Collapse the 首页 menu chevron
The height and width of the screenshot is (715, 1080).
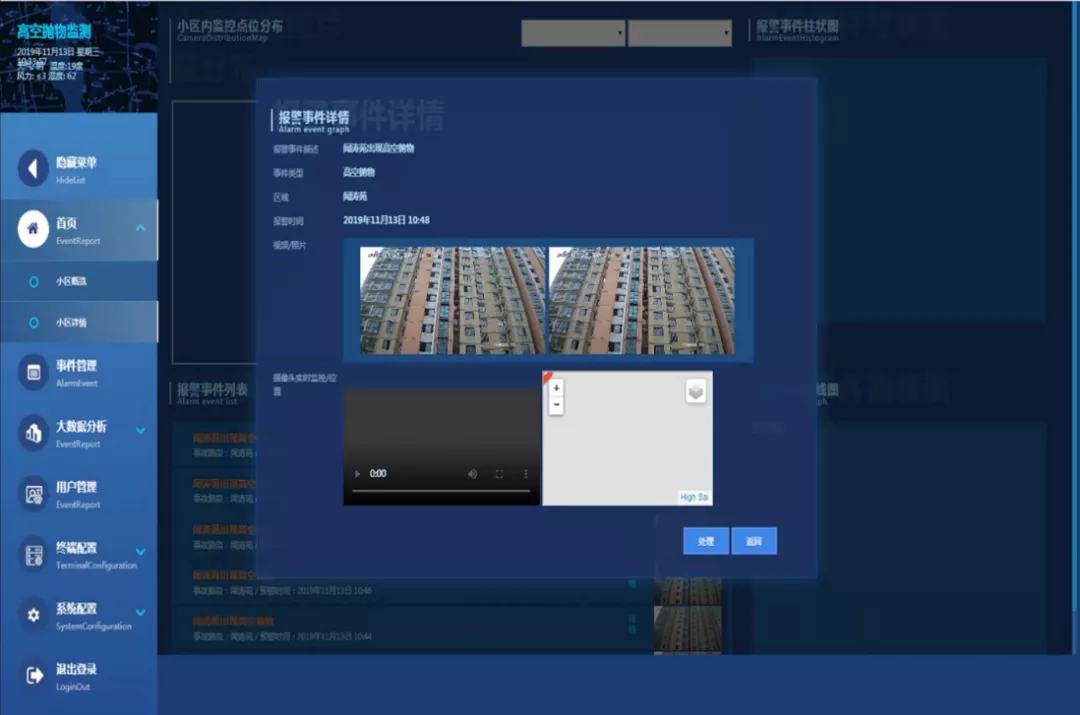tap(140, 229)
